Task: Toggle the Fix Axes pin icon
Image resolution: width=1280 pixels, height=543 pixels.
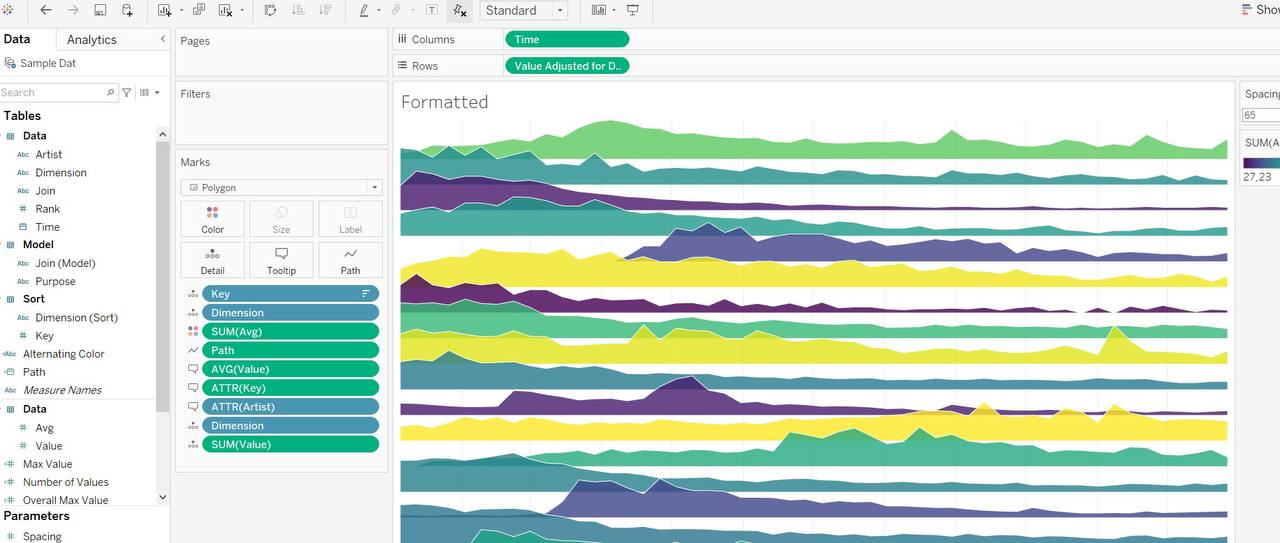Action: coord(459,10)
